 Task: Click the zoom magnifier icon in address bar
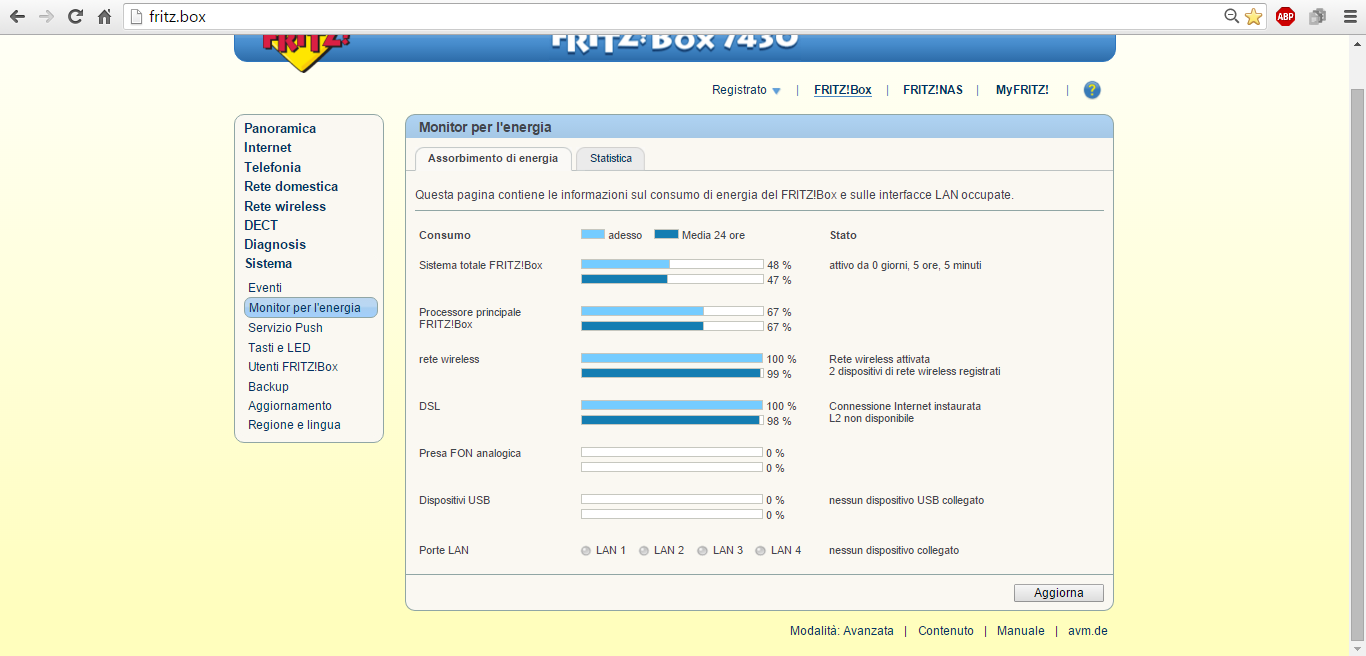pos(1232,16)
